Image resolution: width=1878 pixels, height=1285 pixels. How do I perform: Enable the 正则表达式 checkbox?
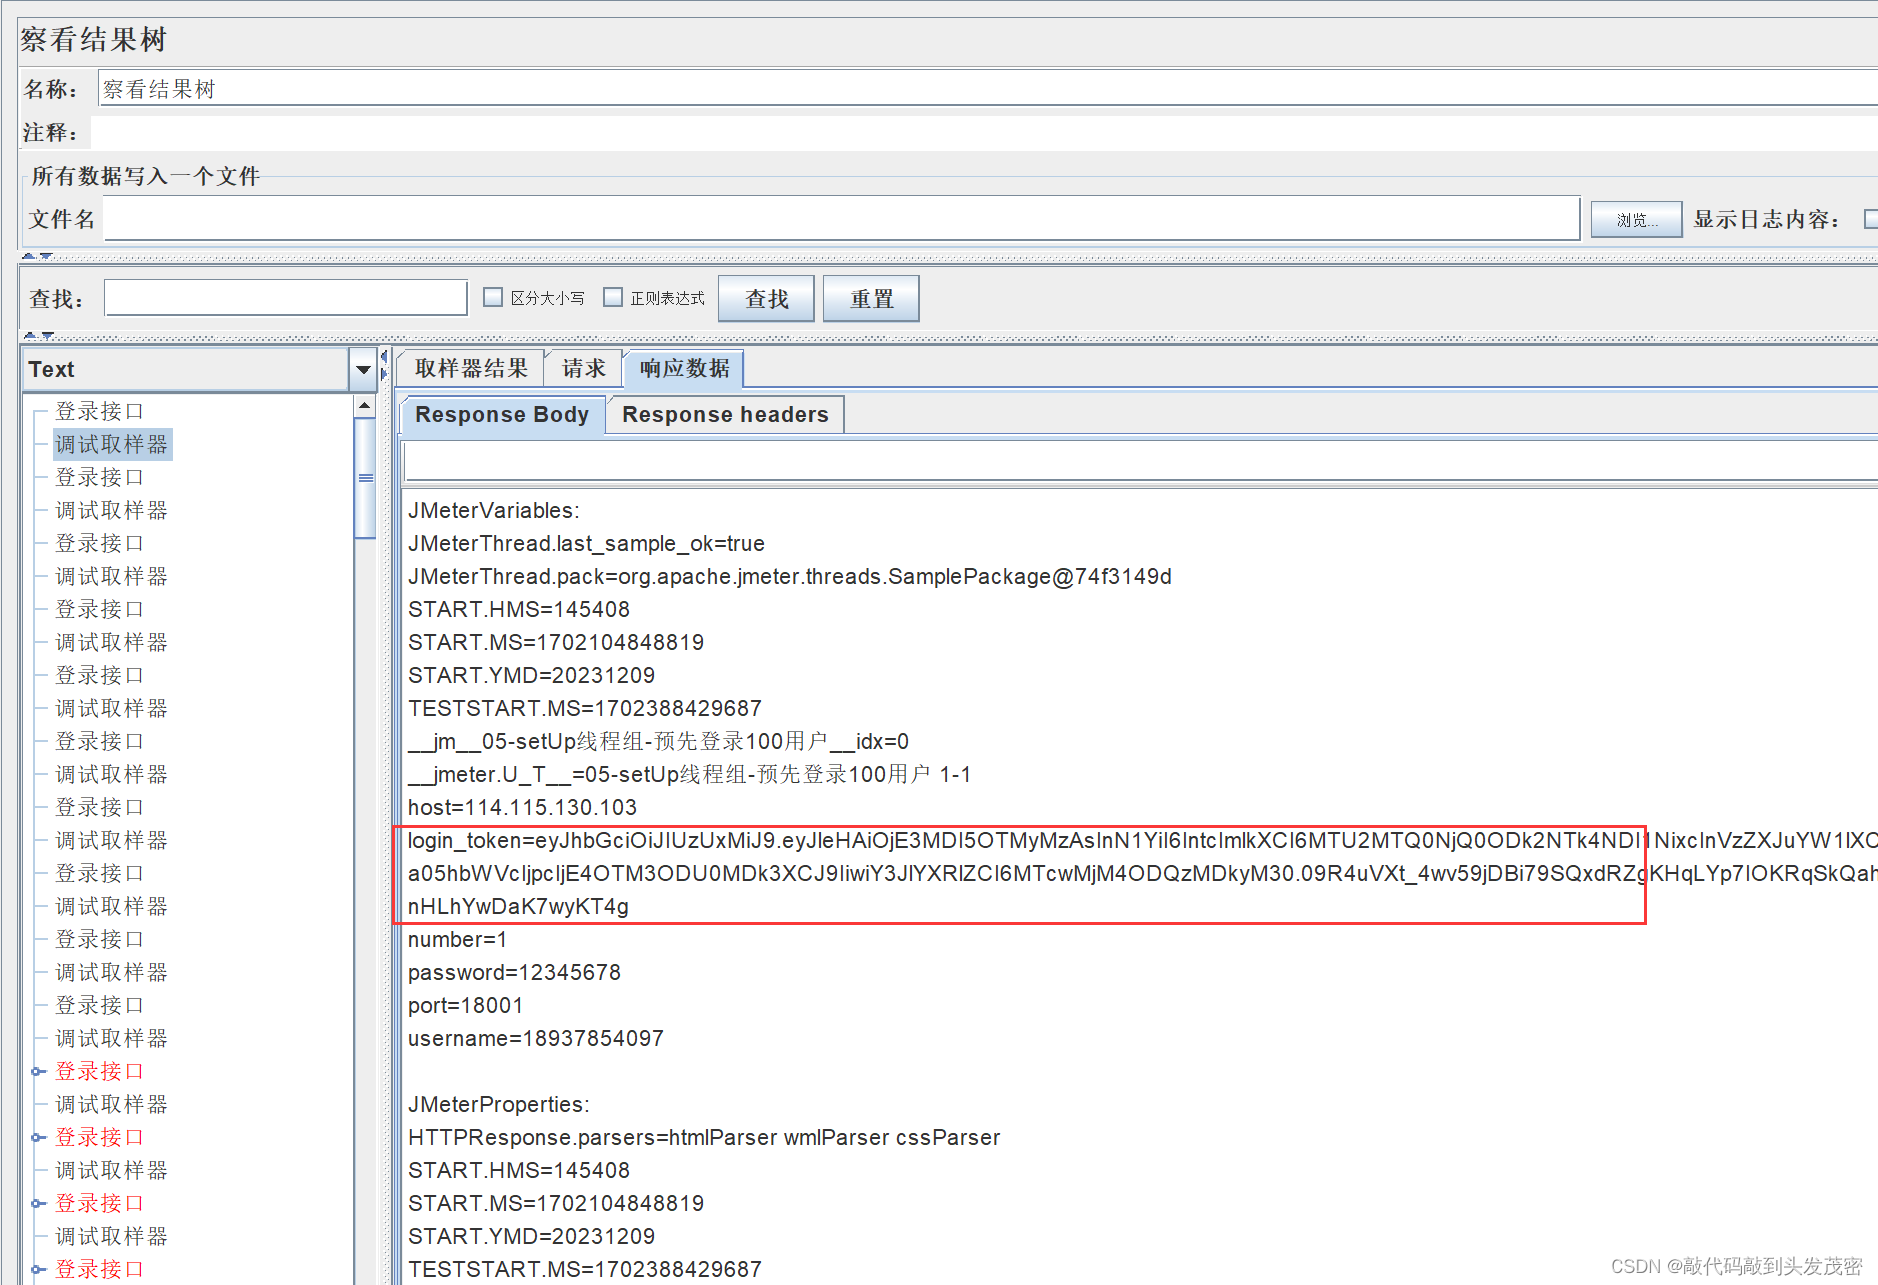[x=613, y=297]
